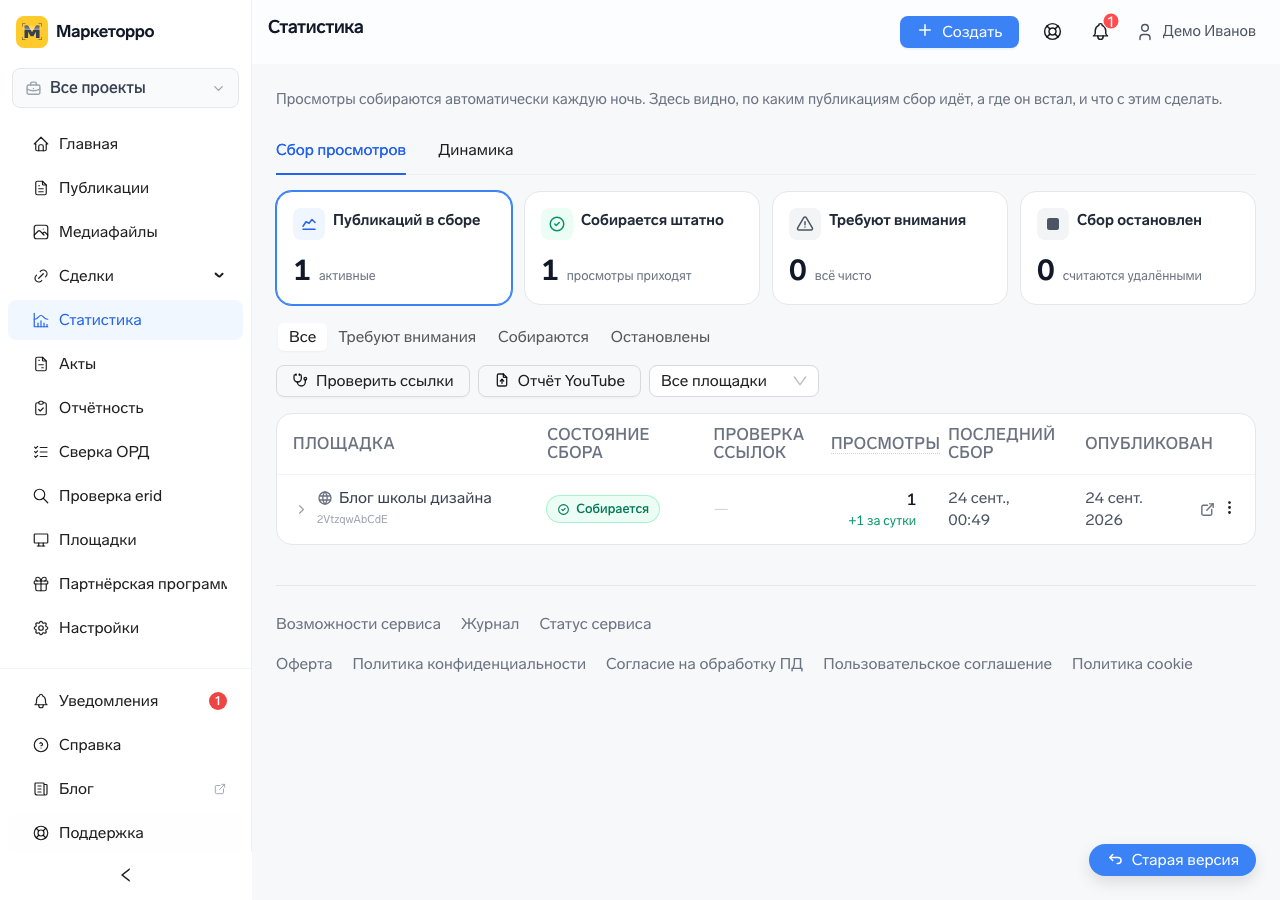This screenshot has width=1280, height=900.
Task: Open the Все проекты project selector
Action: [125, 88]
